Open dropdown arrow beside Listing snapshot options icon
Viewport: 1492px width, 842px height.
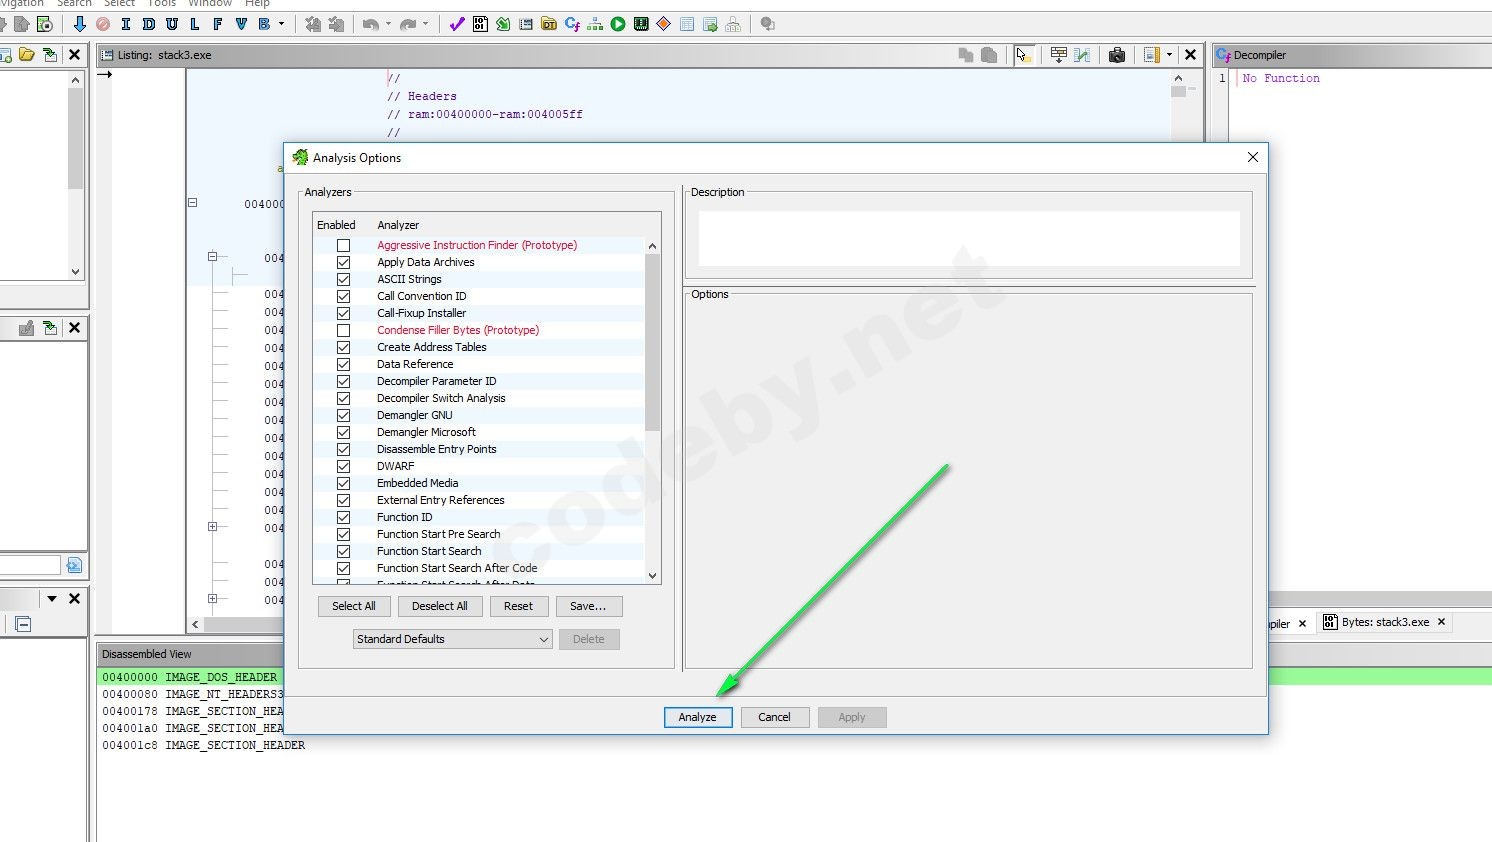tap(1169, 55)
